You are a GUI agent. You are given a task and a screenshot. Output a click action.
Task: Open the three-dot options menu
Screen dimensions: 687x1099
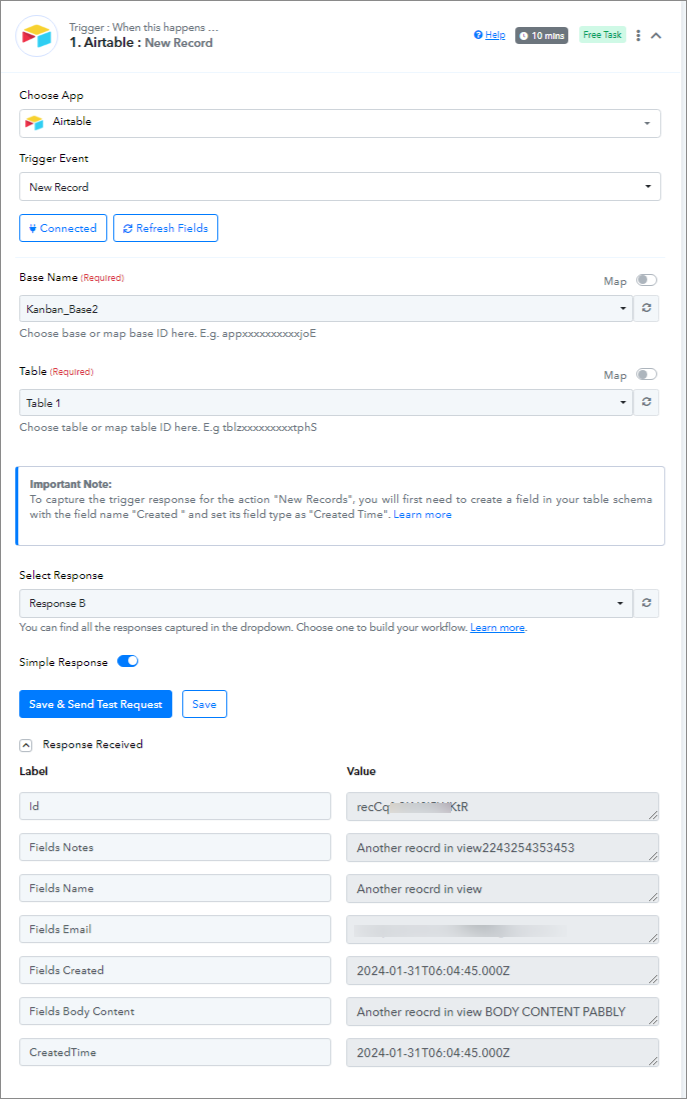638,36
